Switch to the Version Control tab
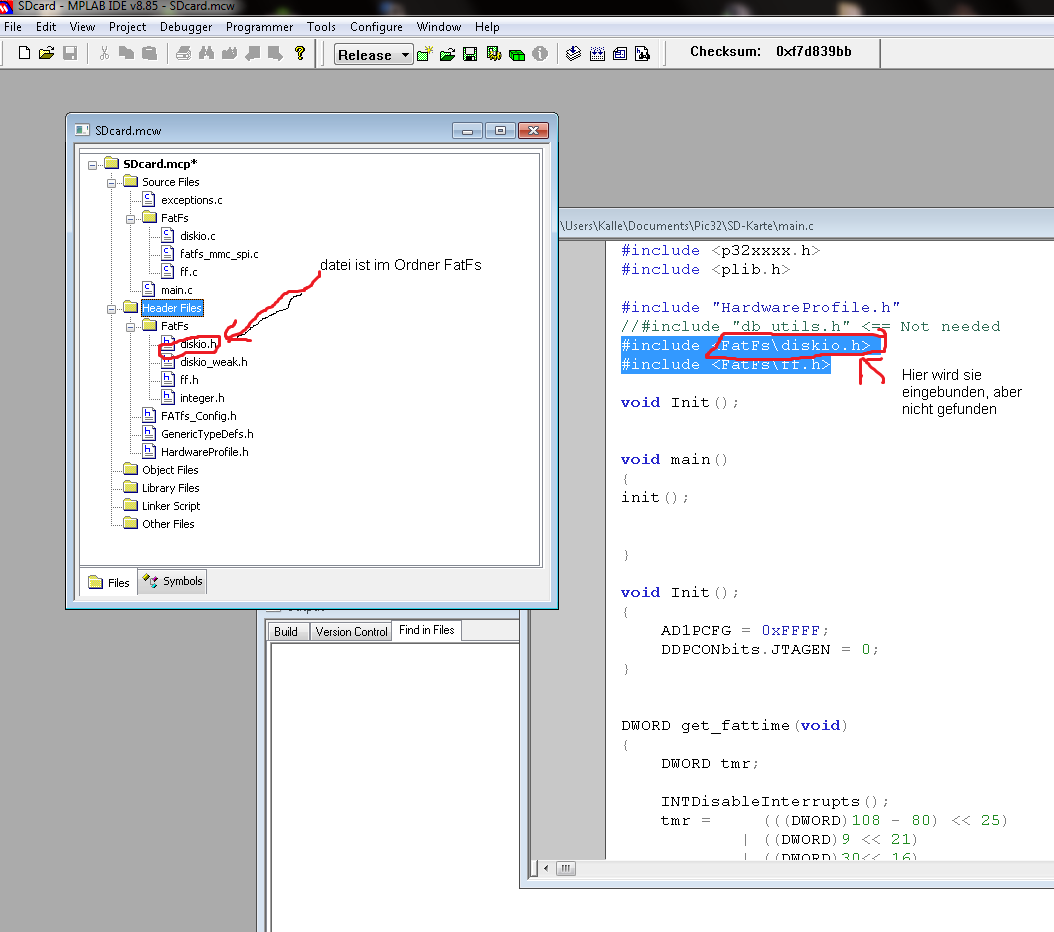 tap(351, 631)
